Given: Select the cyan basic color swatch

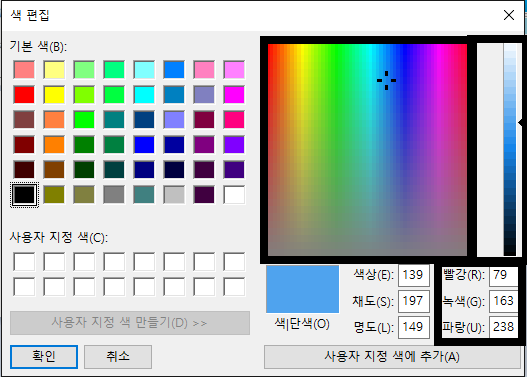Looking at the screenshot, I should point(144,94).
